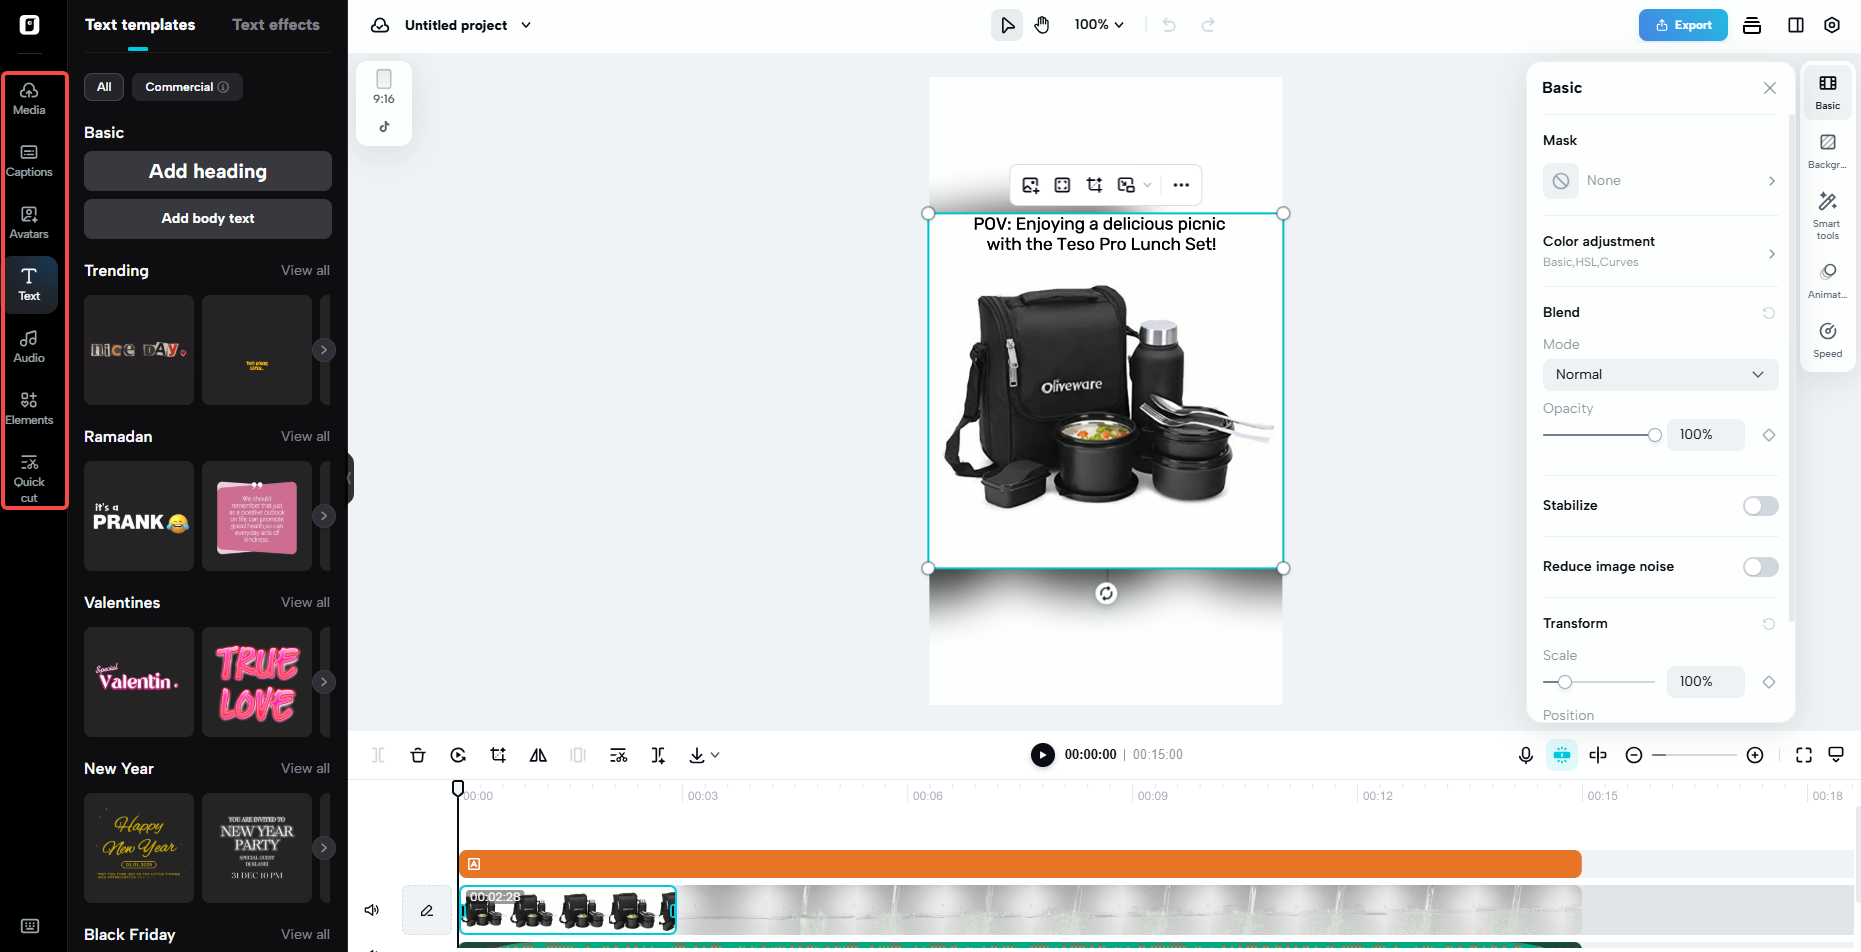Open the settings hexagon icon
1861x952 pixels.
pyautogui.click(x=1832, y=25)
